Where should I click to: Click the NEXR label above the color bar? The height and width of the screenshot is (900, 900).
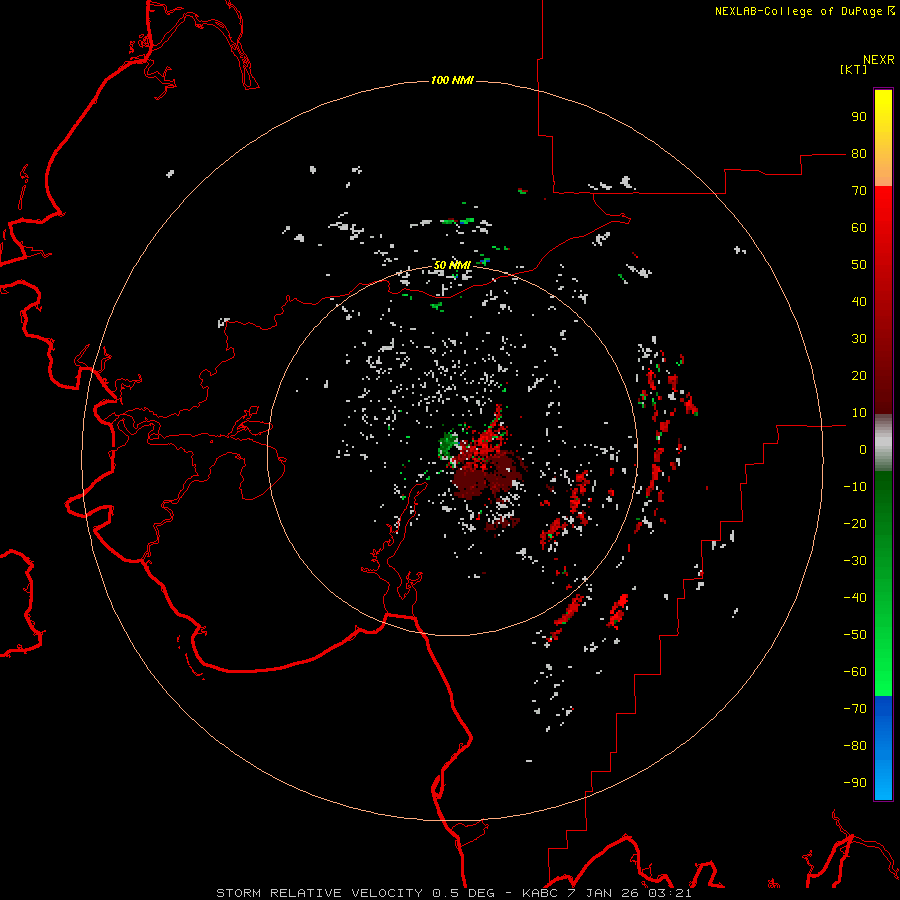click(879, 60)
